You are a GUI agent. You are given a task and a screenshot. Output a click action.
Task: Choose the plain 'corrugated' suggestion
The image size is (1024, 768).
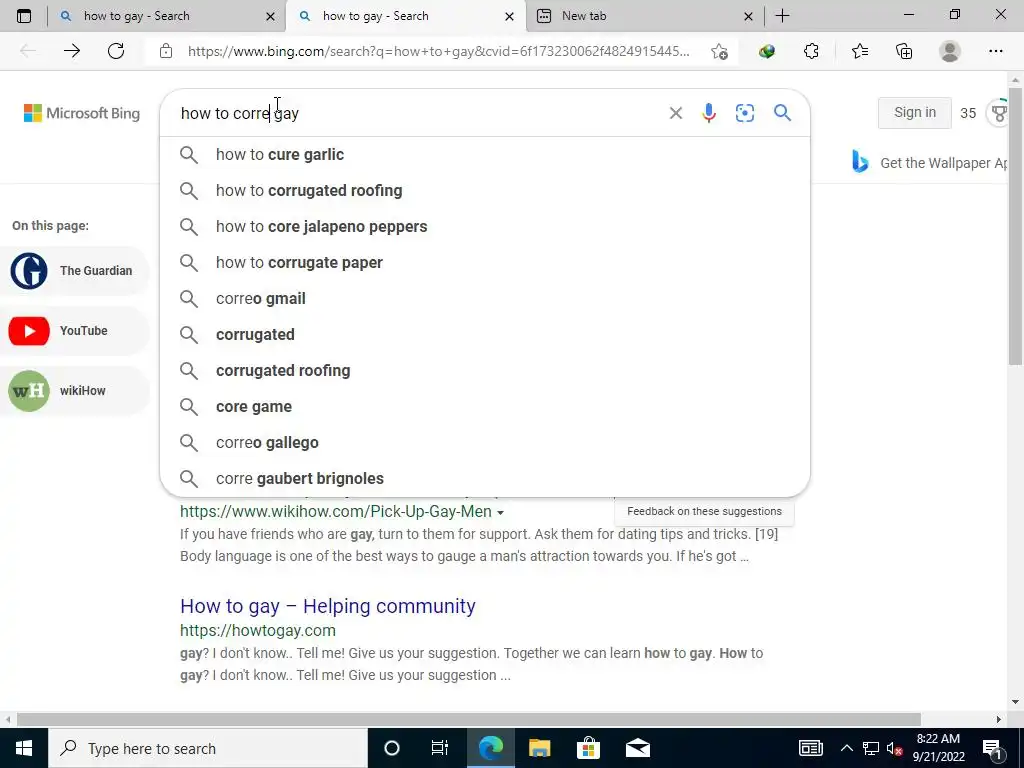coord(485,334)
